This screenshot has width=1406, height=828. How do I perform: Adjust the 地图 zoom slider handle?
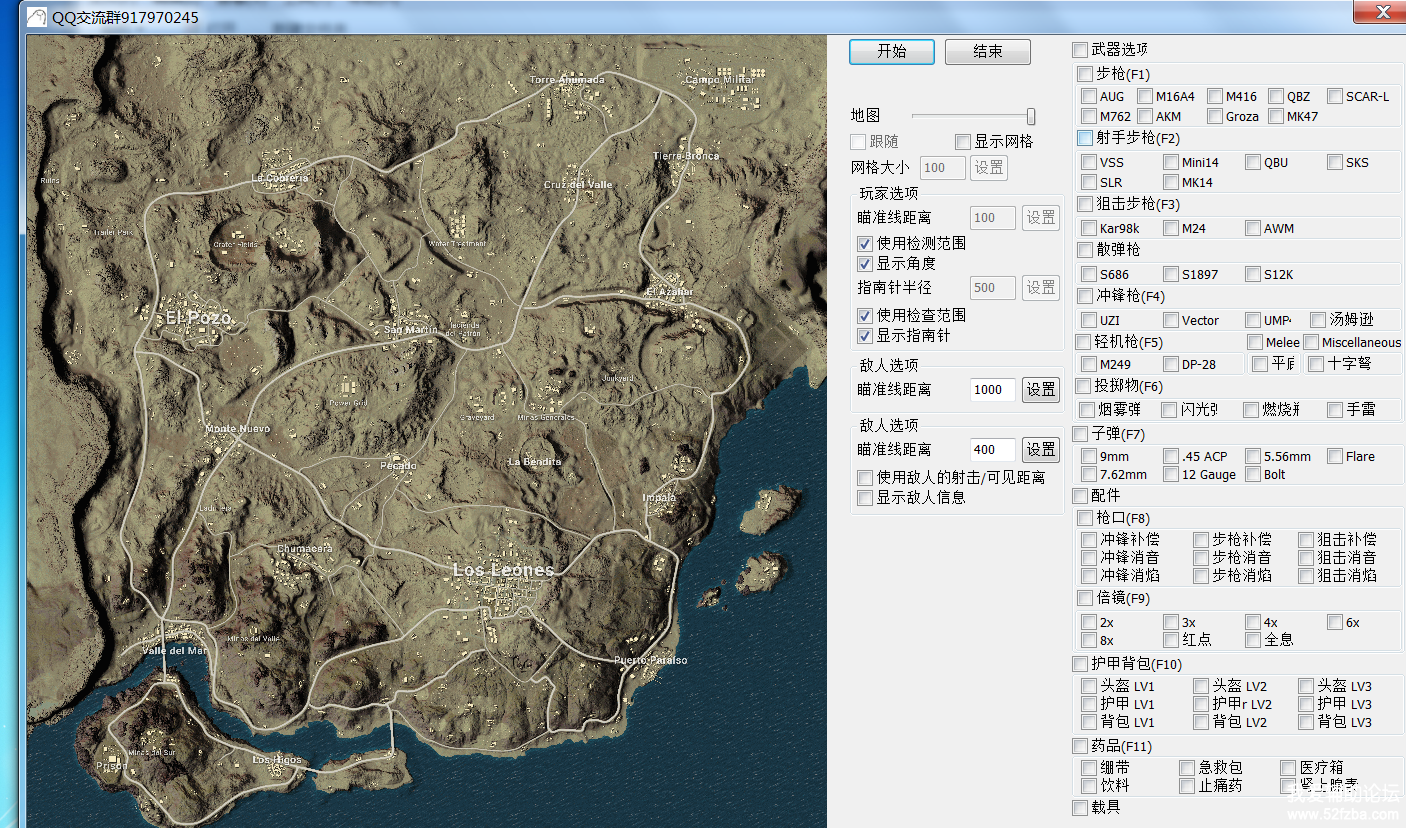point(1031,116)
